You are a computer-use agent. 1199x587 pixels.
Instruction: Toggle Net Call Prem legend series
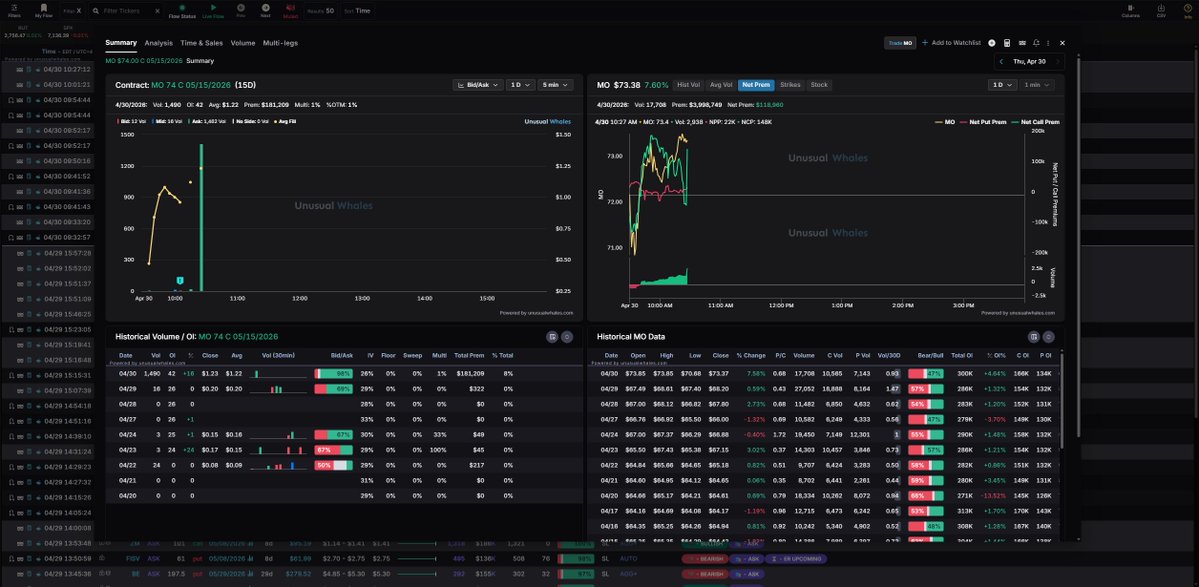(x=1035, y=122)
